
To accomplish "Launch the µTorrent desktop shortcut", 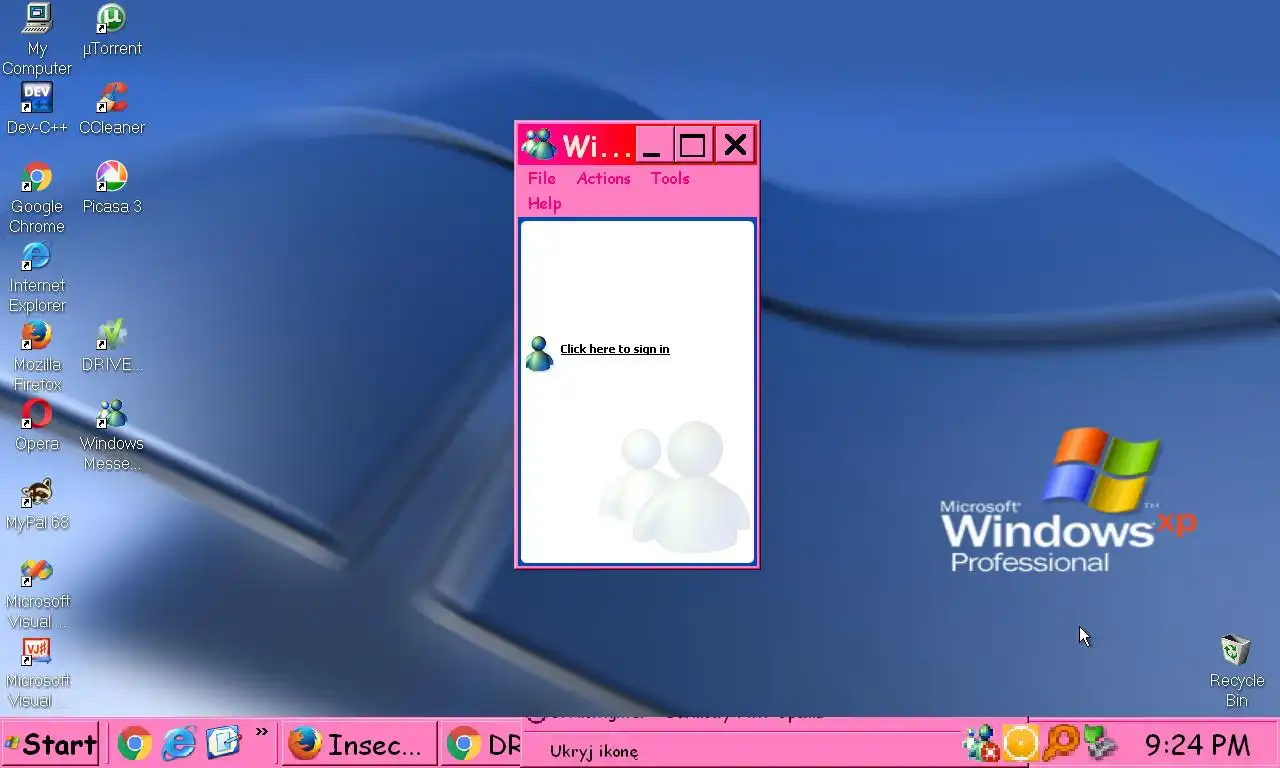I will pyautogui.click(x=111, y=29).
